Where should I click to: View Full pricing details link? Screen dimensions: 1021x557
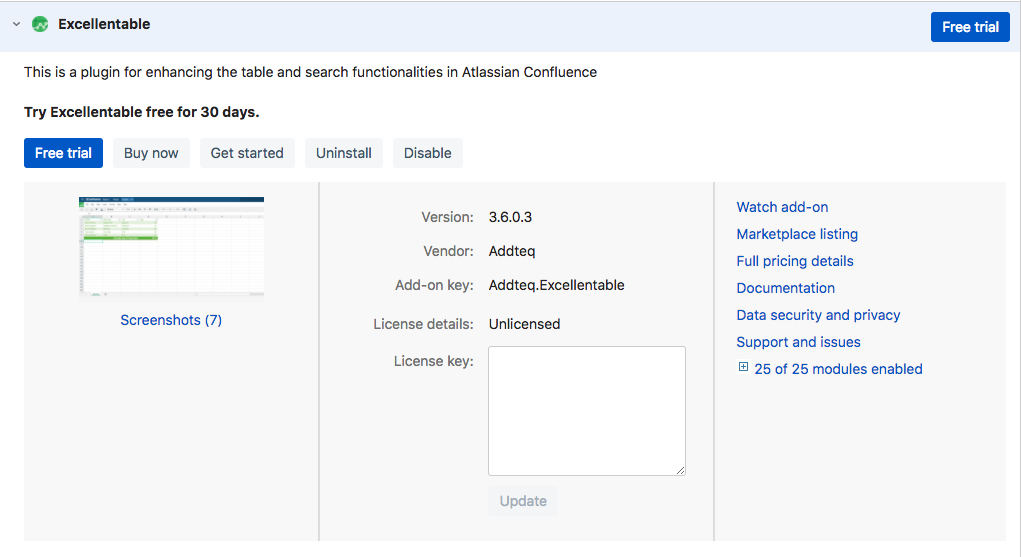794,261
